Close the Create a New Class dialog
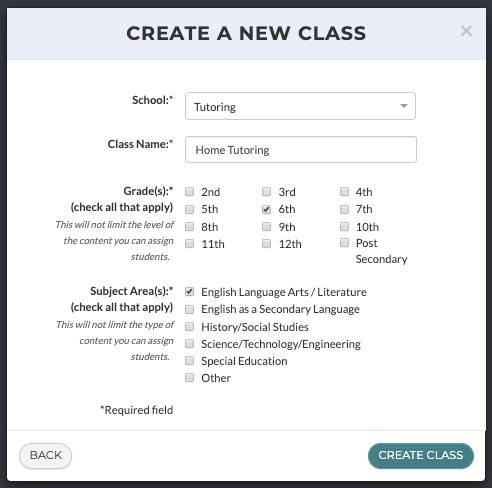The height and width of the screenshot is (488, 492). [466, 31]
